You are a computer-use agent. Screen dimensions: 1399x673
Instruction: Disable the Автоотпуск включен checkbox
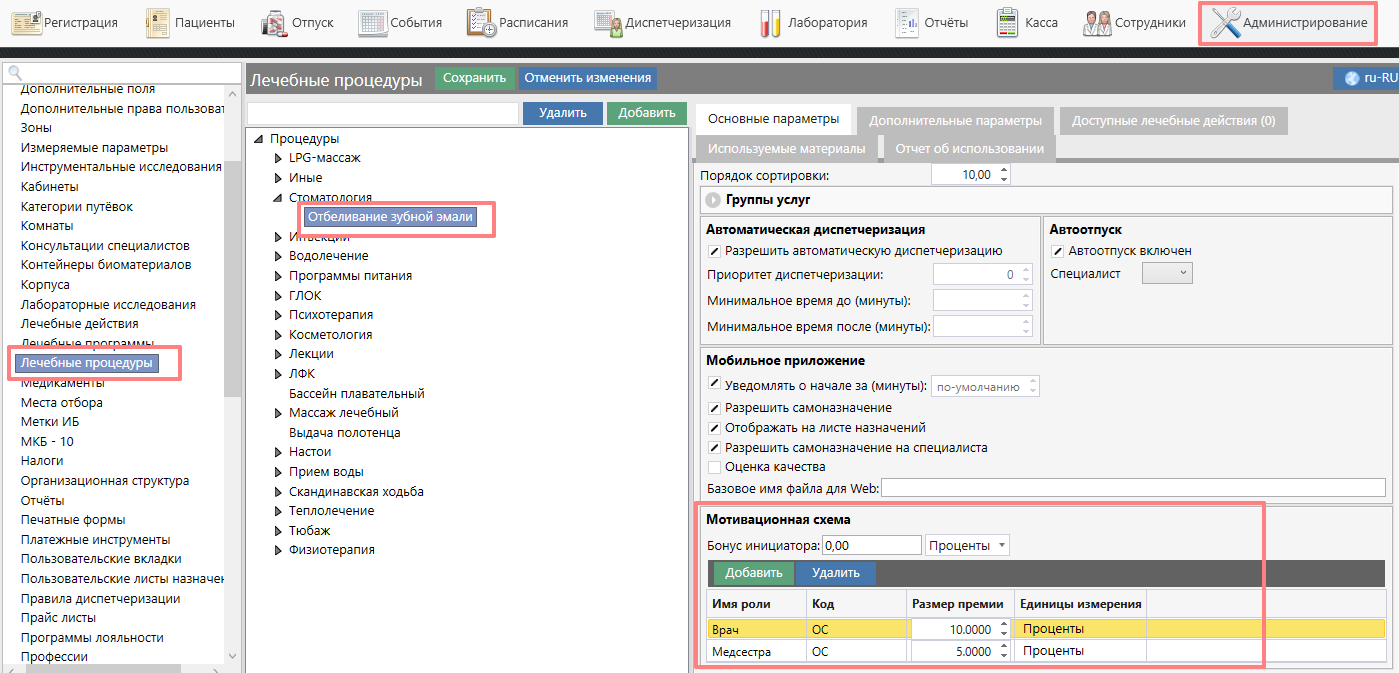1058,251
